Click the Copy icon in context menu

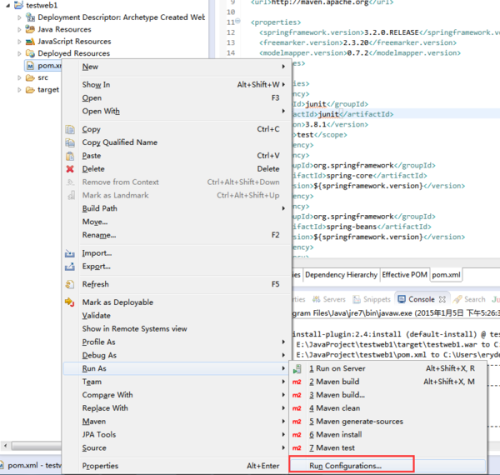tap(70, 129)
